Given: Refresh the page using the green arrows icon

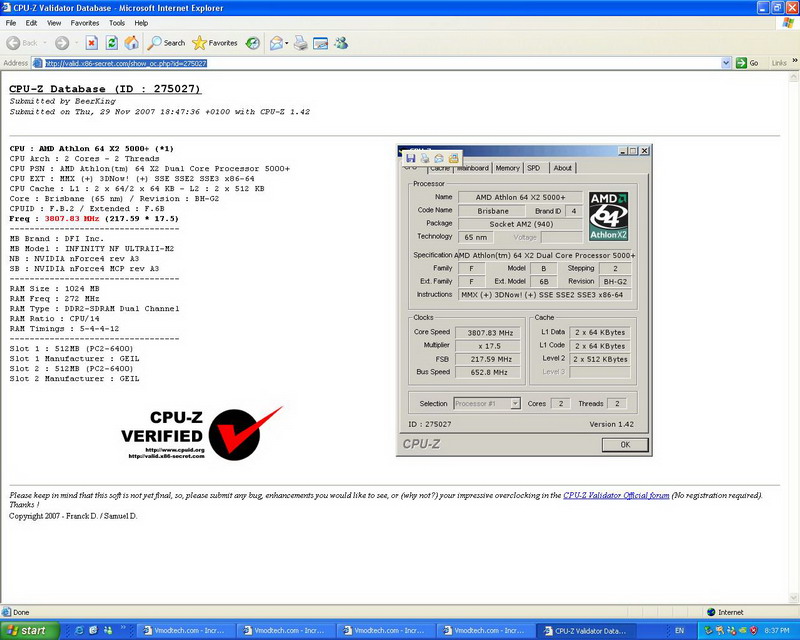Looking at the screenshot, I should pyautogui.click(x=111, y=43).
